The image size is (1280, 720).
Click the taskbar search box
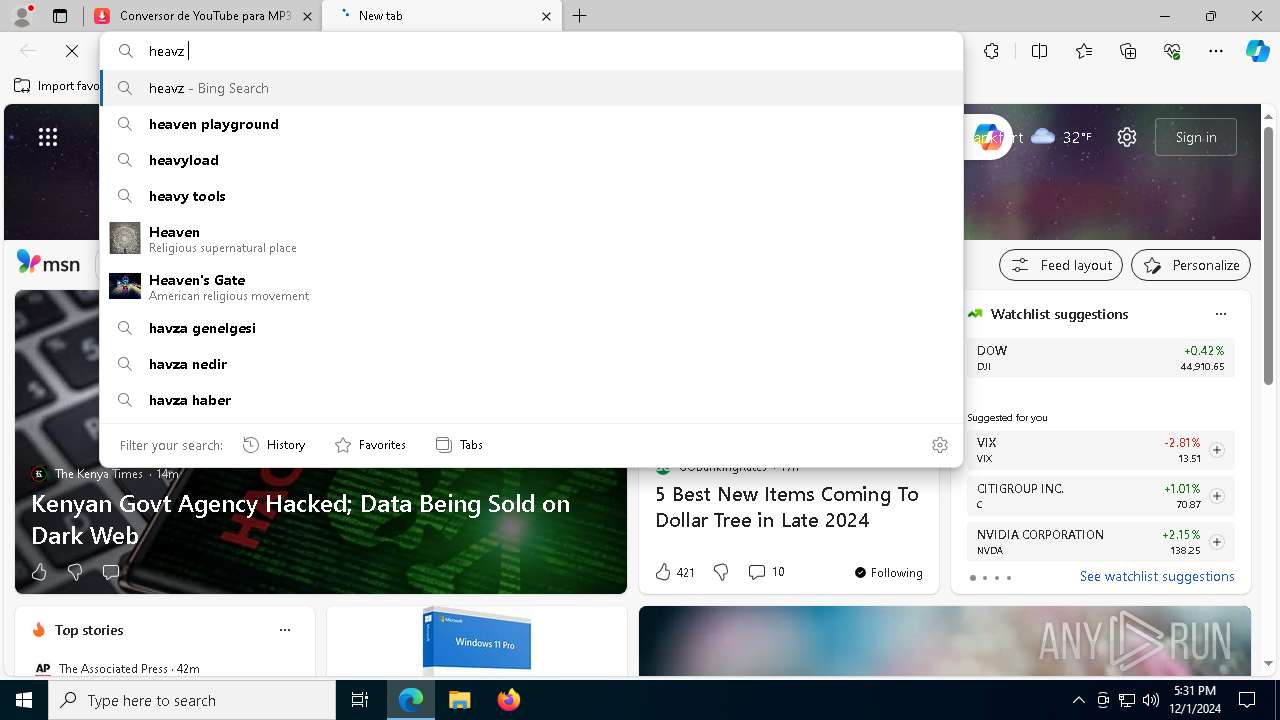192,700
